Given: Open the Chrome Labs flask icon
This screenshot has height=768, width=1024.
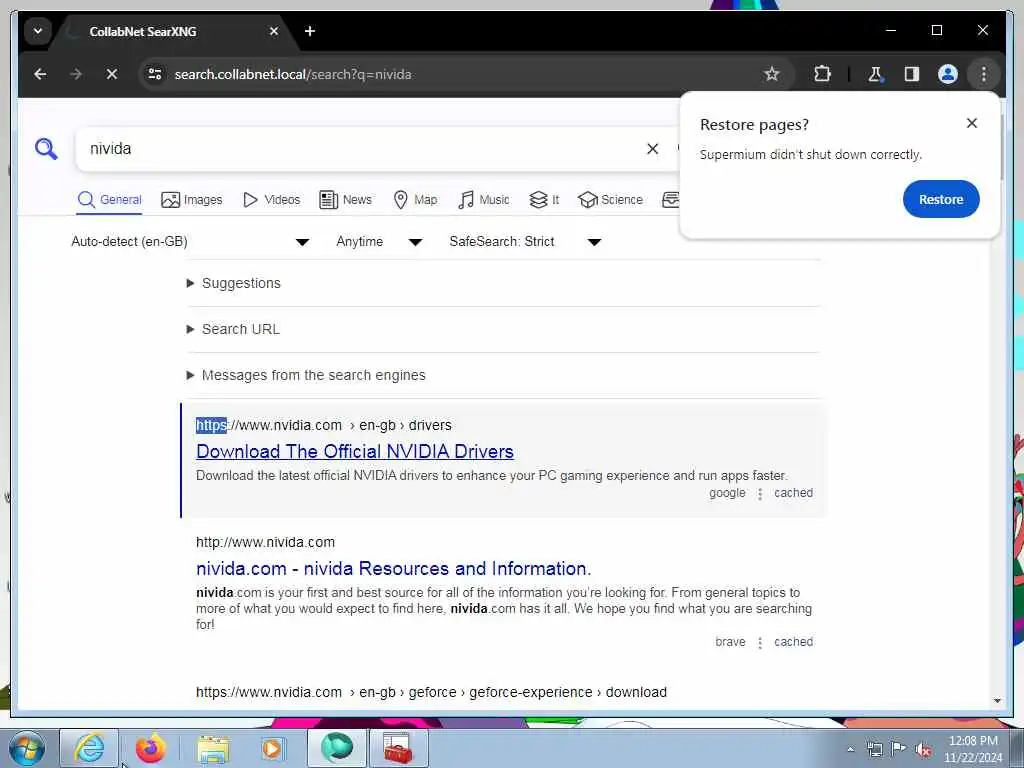Looking at the screenshot, I should point(875,74).
